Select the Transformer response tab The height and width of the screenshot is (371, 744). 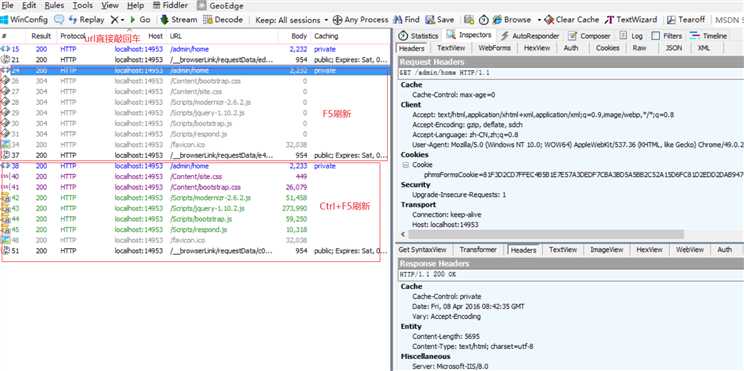click(x=478, y=250)
